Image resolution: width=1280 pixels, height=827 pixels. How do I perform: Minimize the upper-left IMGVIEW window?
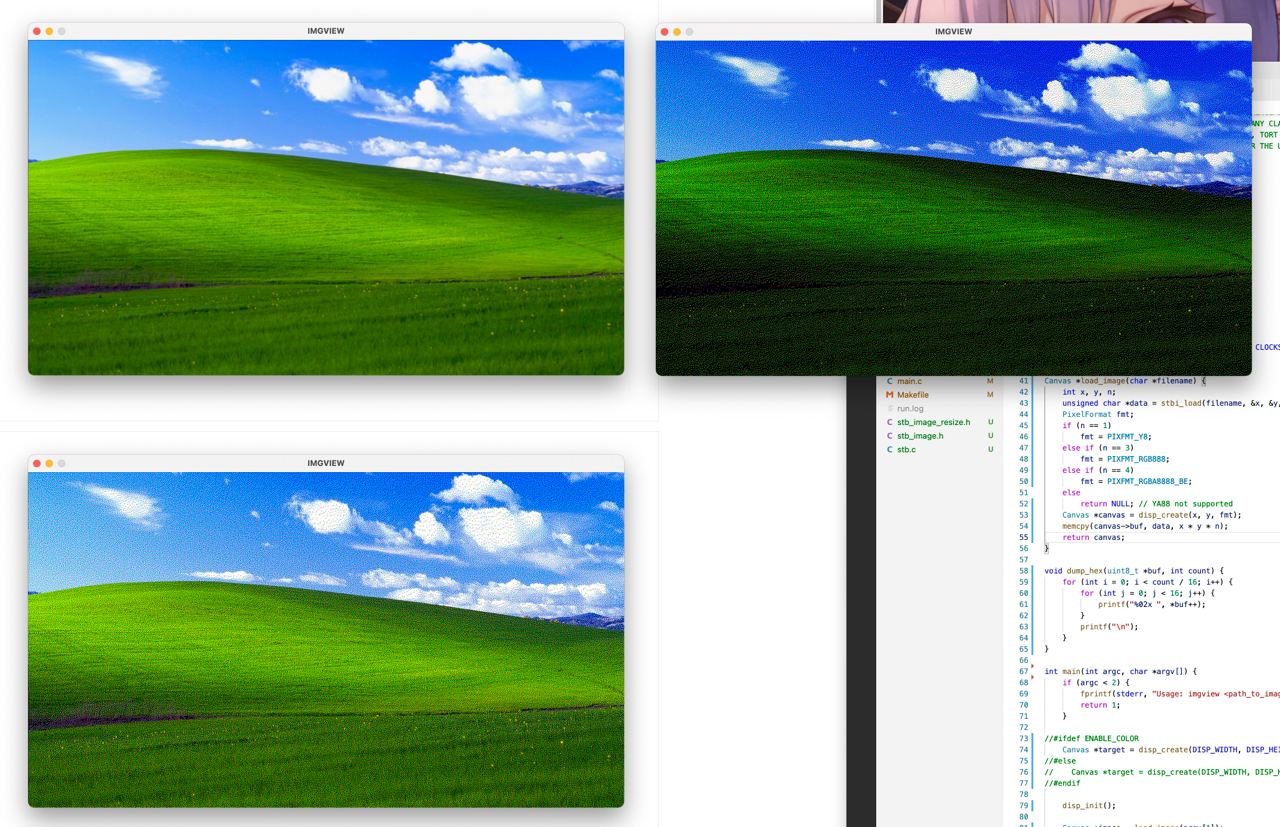pos(49,31)
